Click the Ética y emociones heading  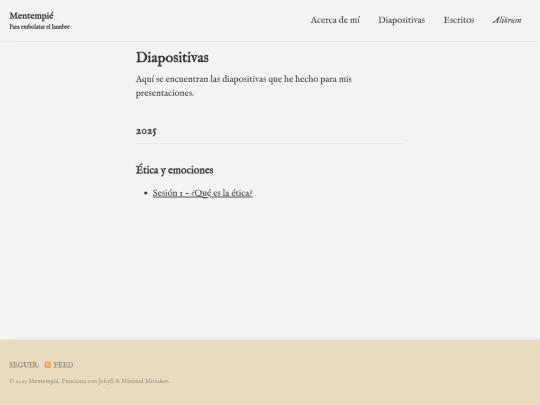pos(174,170)
